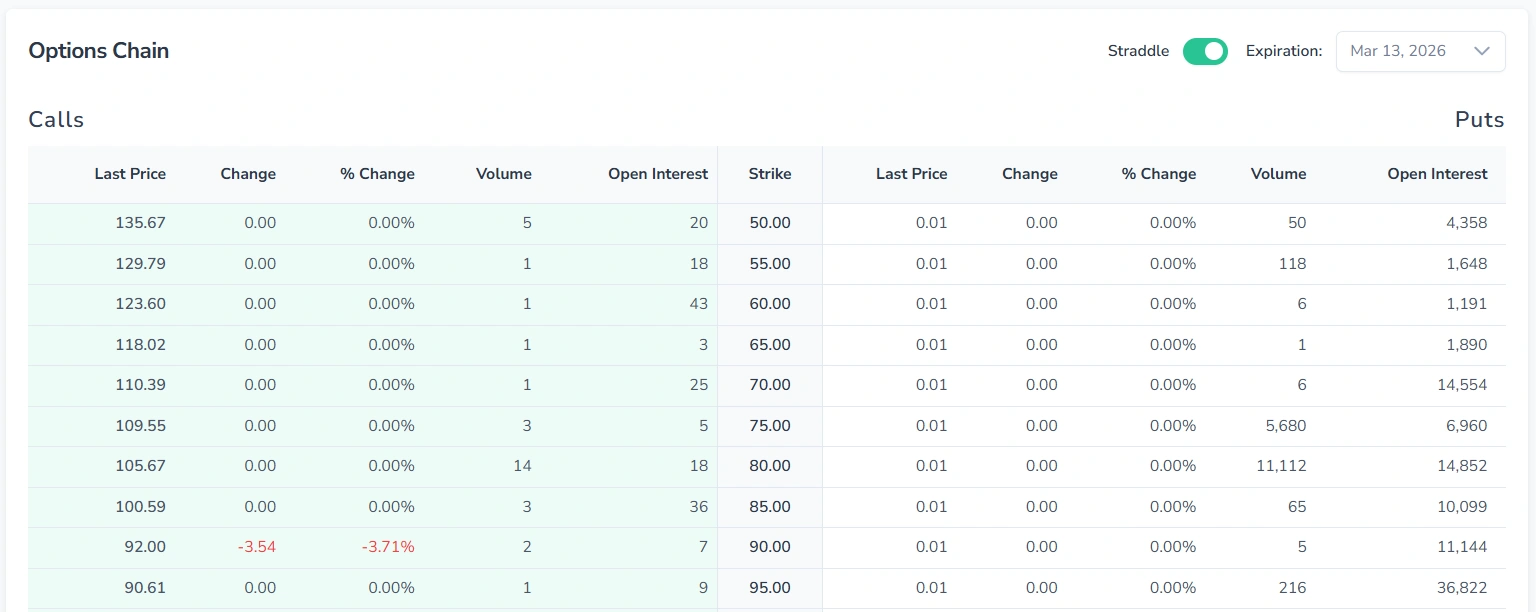The width and height of the screenshot is (1536, 612).
Task: Click the Calls Last Price header
Action: click(x=130, y=173)
